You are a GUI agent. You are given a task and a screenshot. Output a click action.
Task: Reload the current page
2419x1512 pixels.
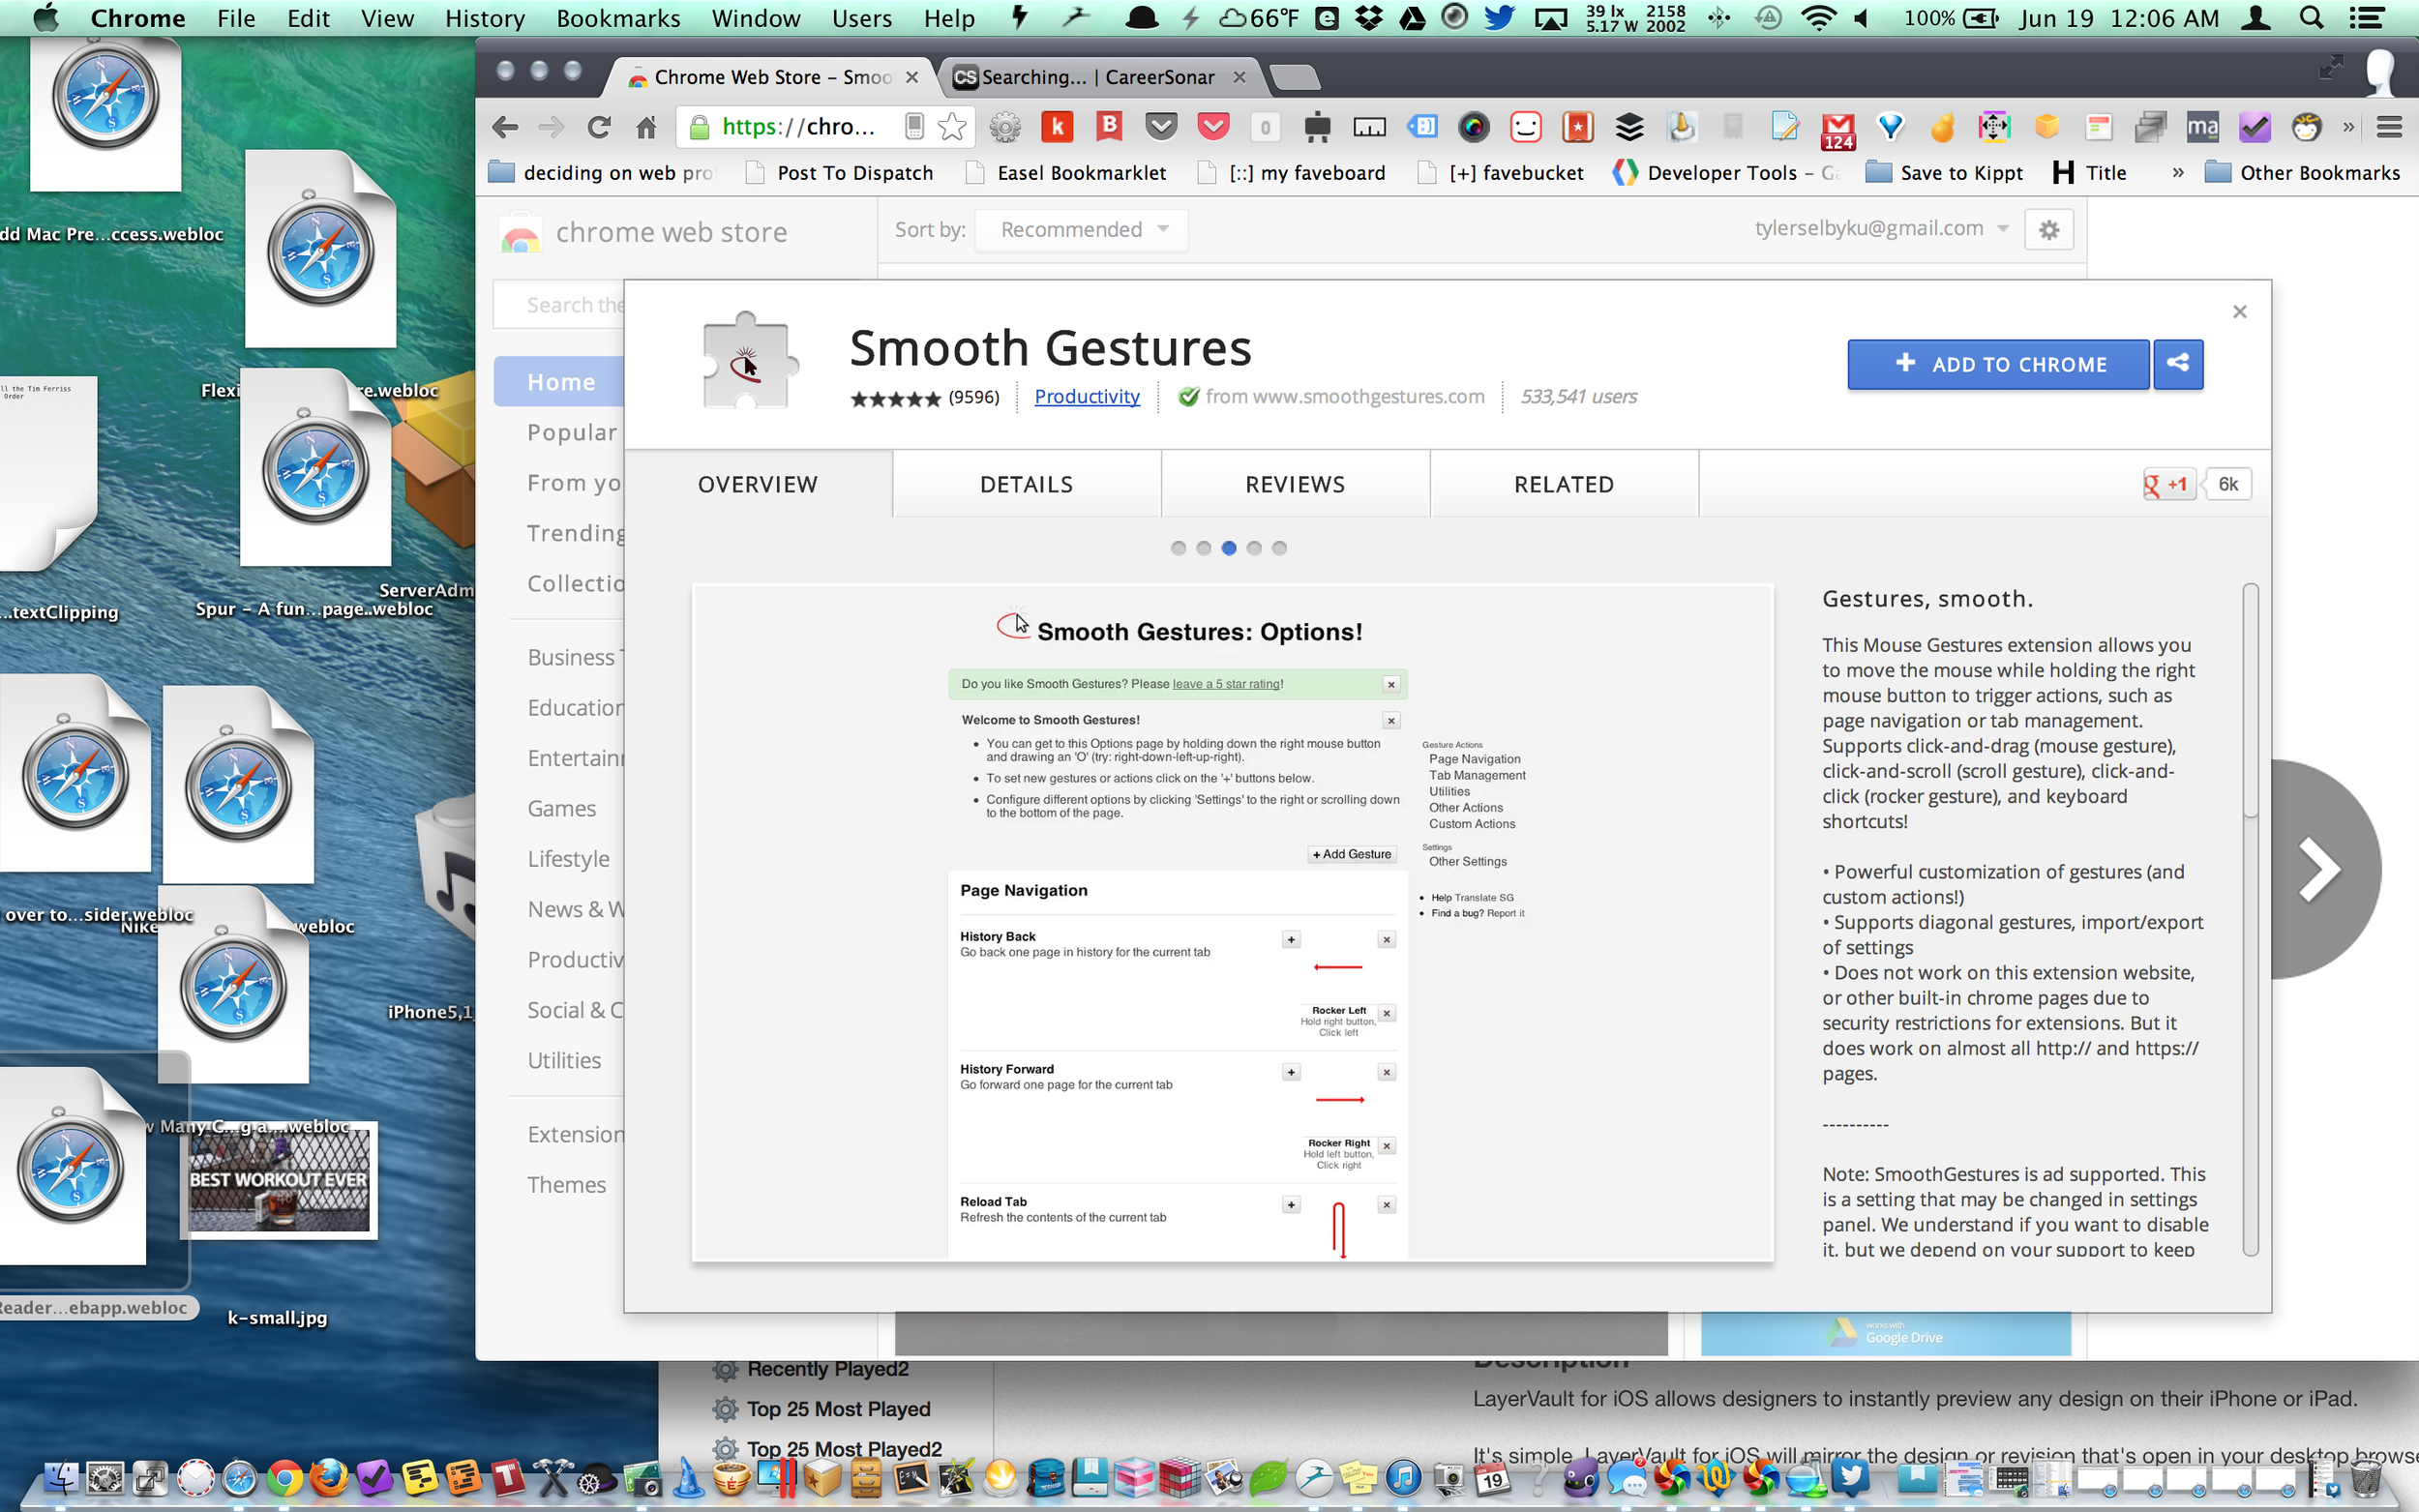click(599, 127)
